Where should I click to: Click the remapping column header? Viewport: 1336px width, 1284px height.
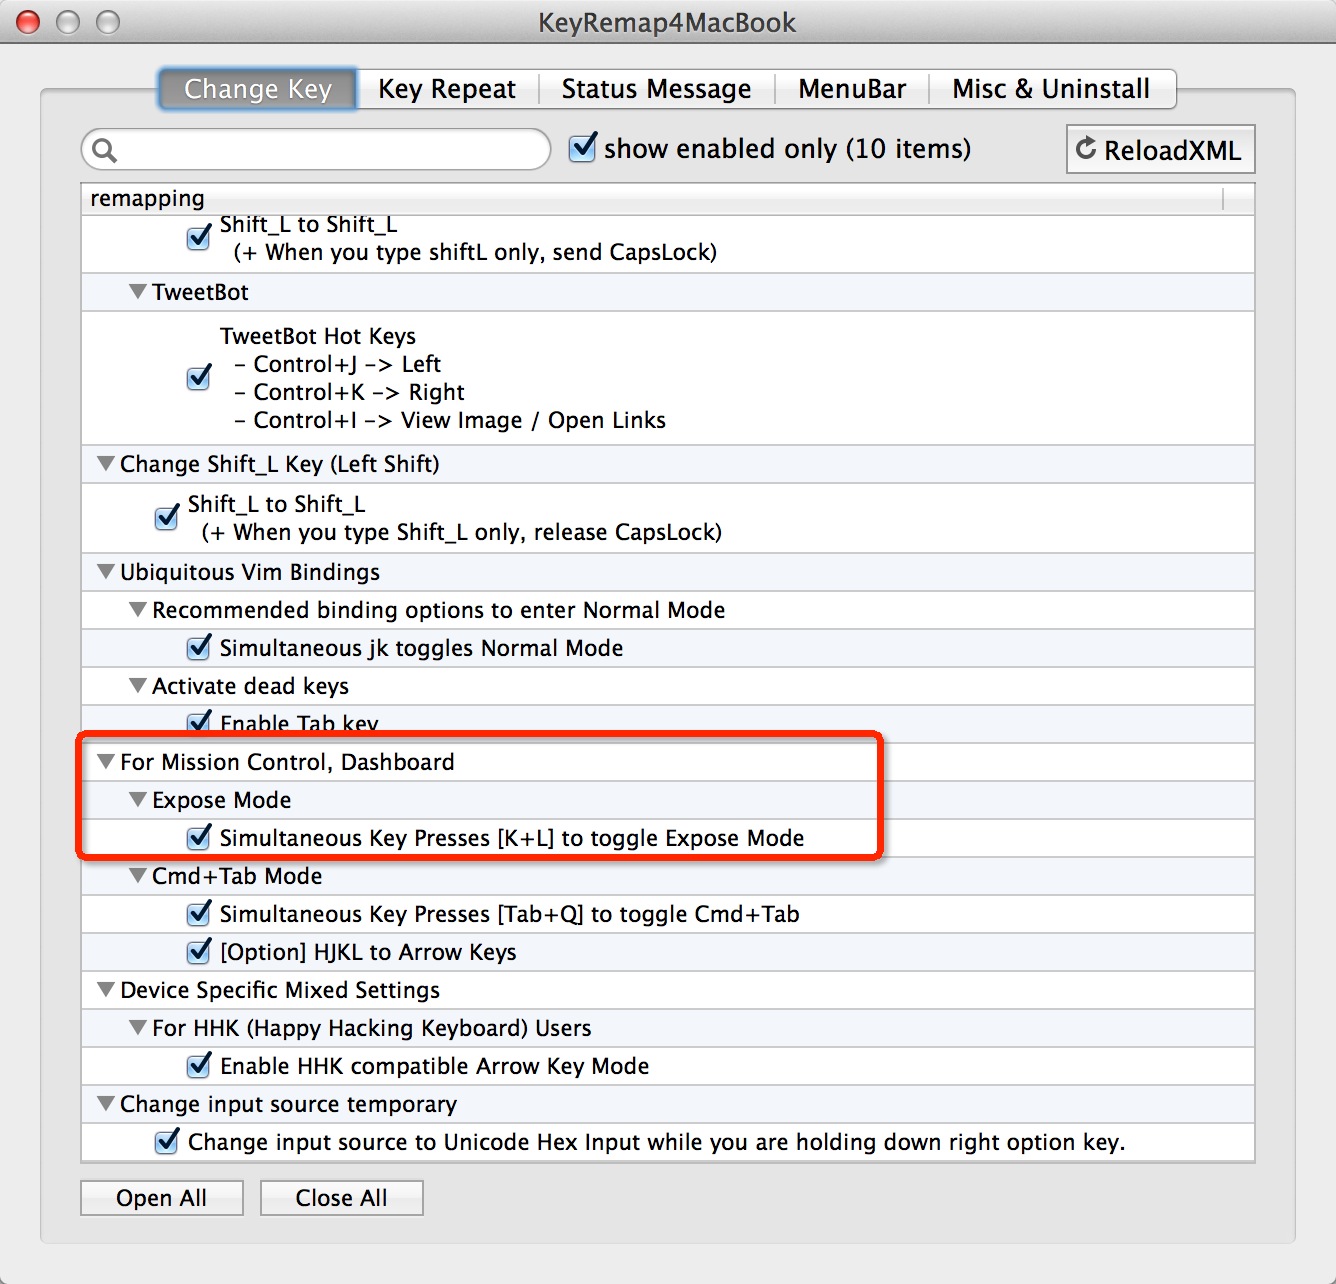coord(650,199)
